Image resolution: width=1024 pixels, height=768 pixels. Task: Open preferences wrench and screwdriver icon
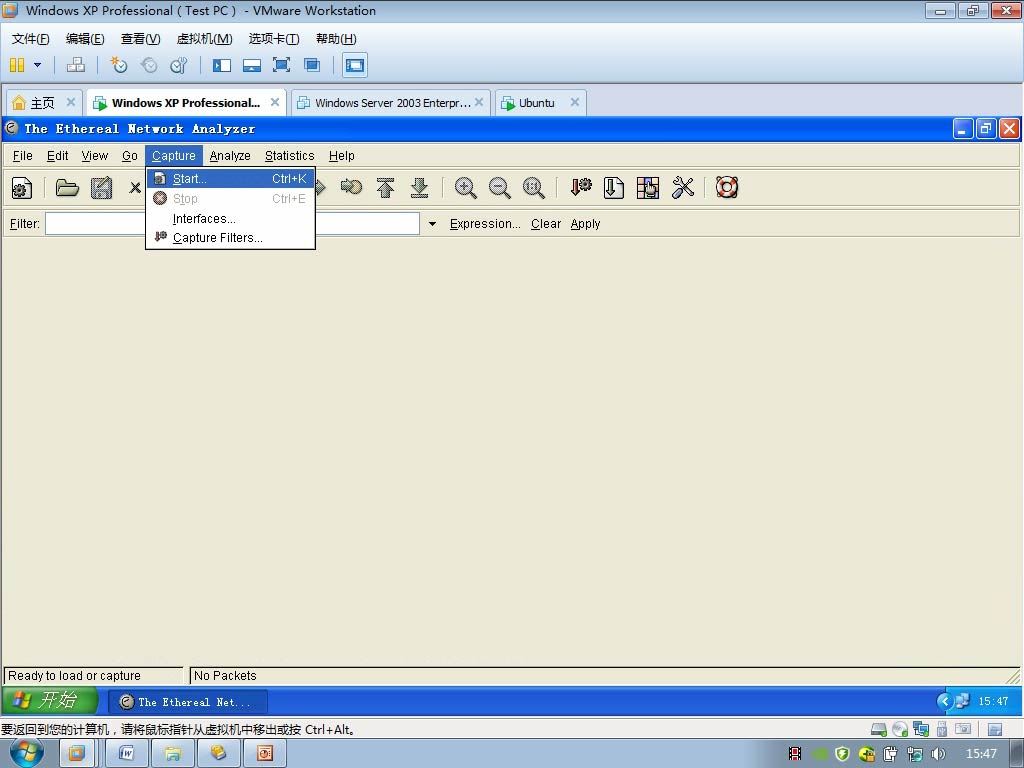pyautogui.click(x=682, y=188)
